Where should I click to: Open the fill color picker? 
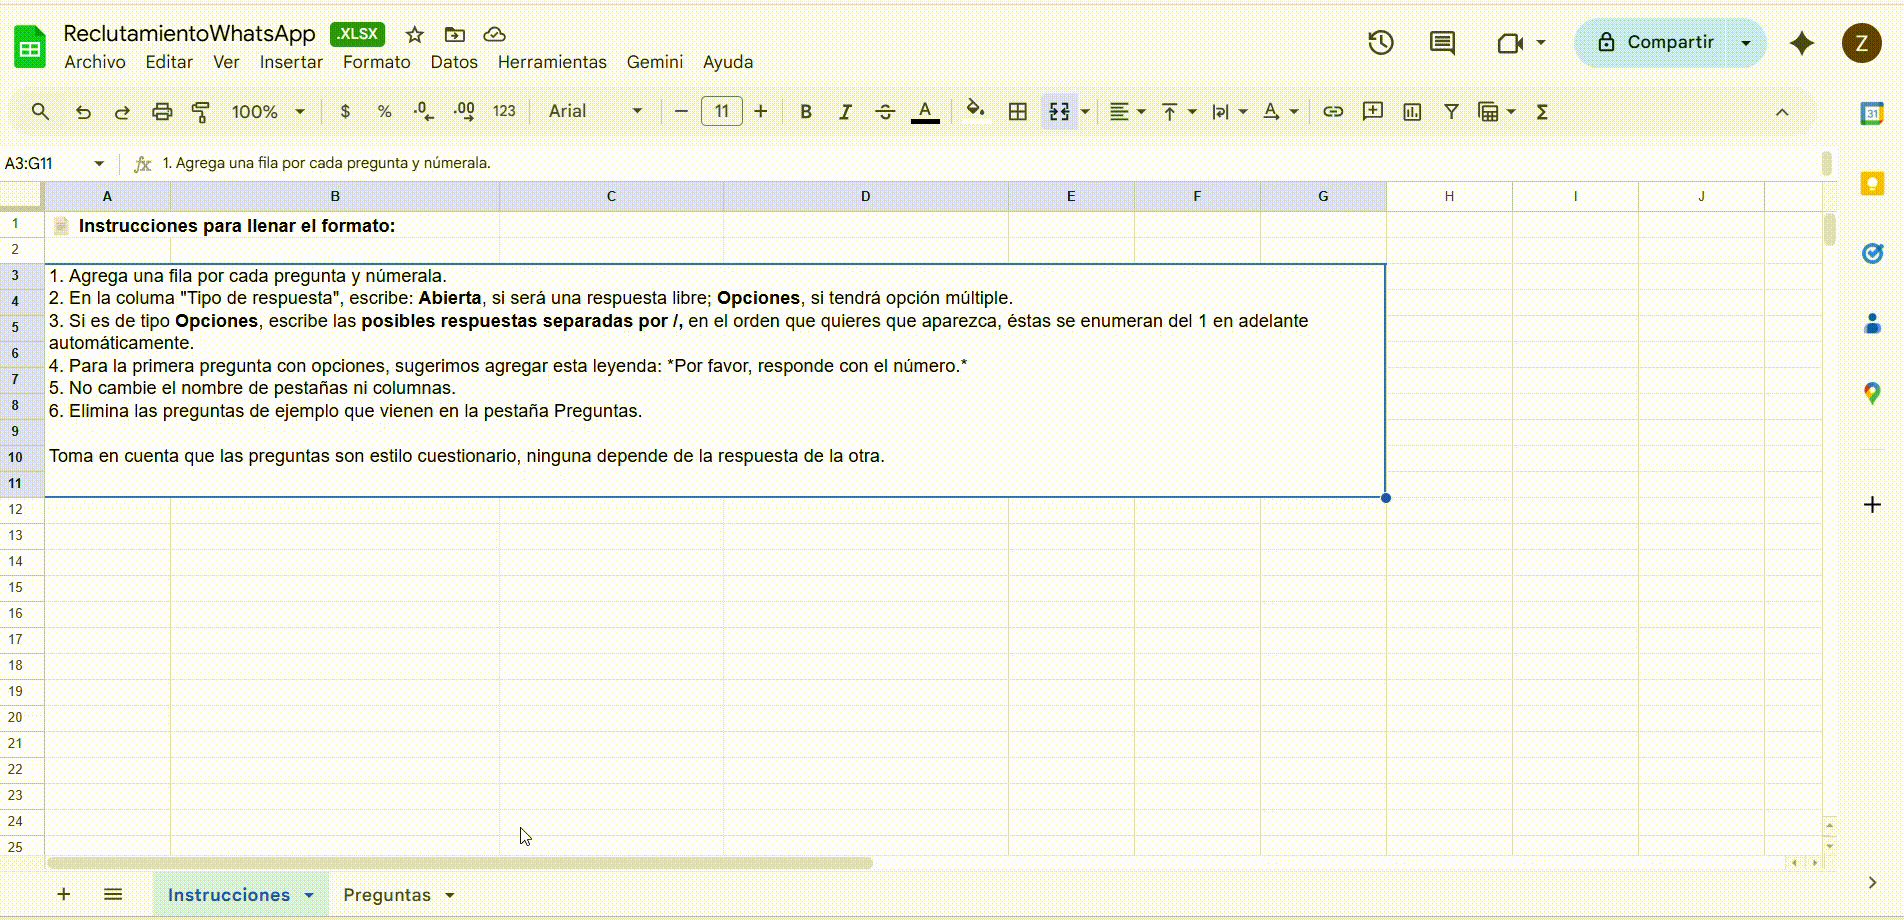click(975, 110)
